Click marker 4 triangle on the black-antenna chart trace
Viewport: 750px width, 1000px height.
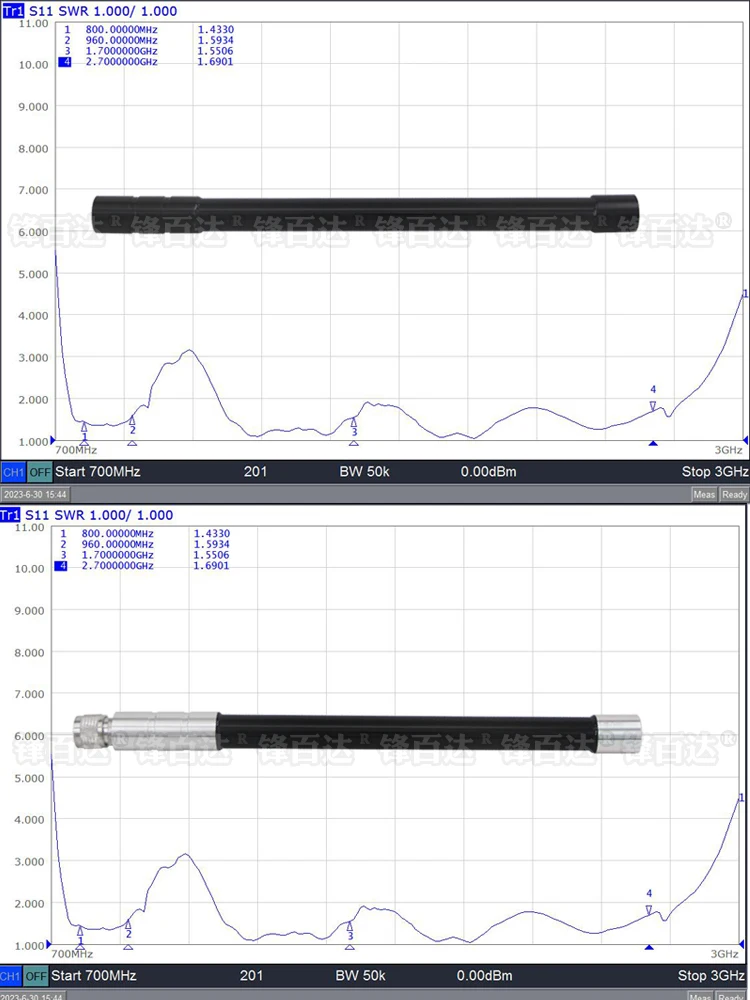click(x=653, y=406)
